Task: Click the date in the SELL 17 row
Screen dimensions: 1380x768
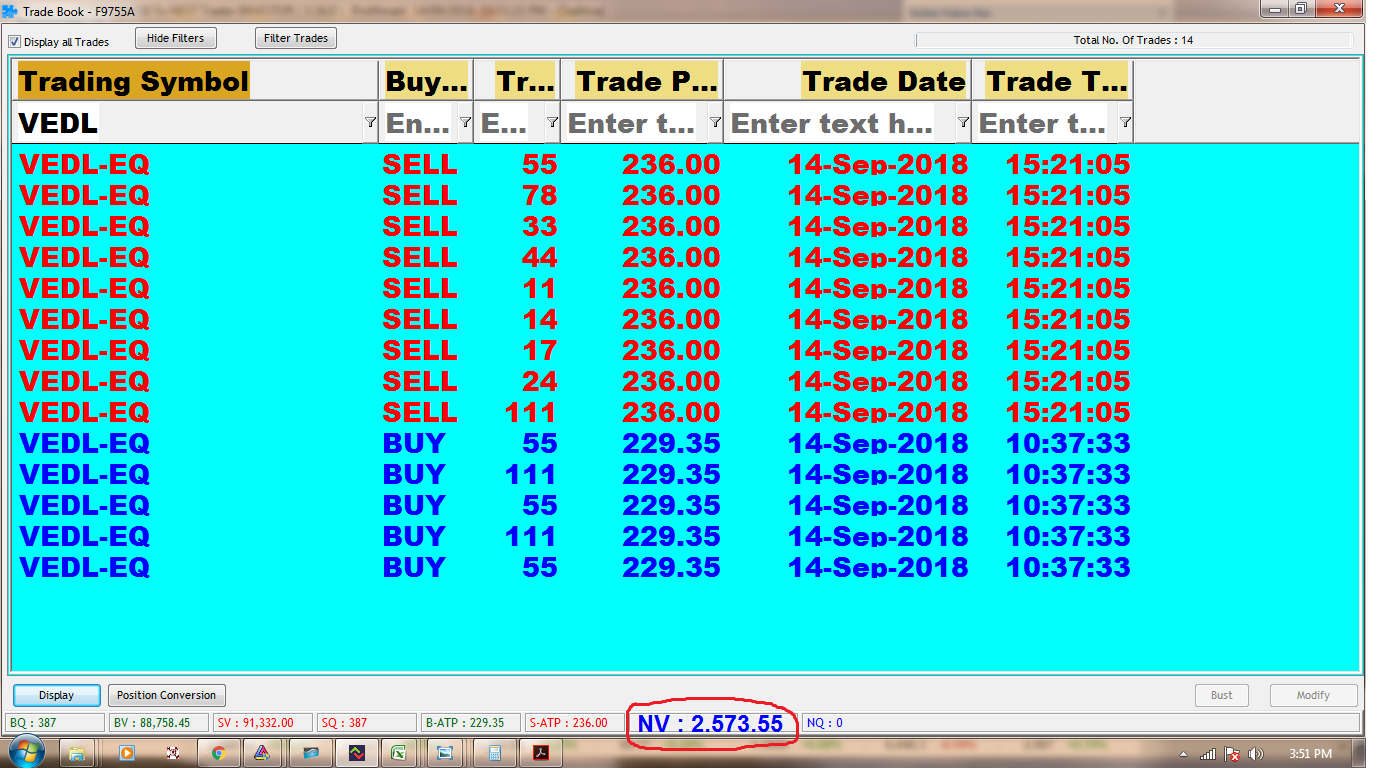Action: pyautogui.click(x=878, y=350)
